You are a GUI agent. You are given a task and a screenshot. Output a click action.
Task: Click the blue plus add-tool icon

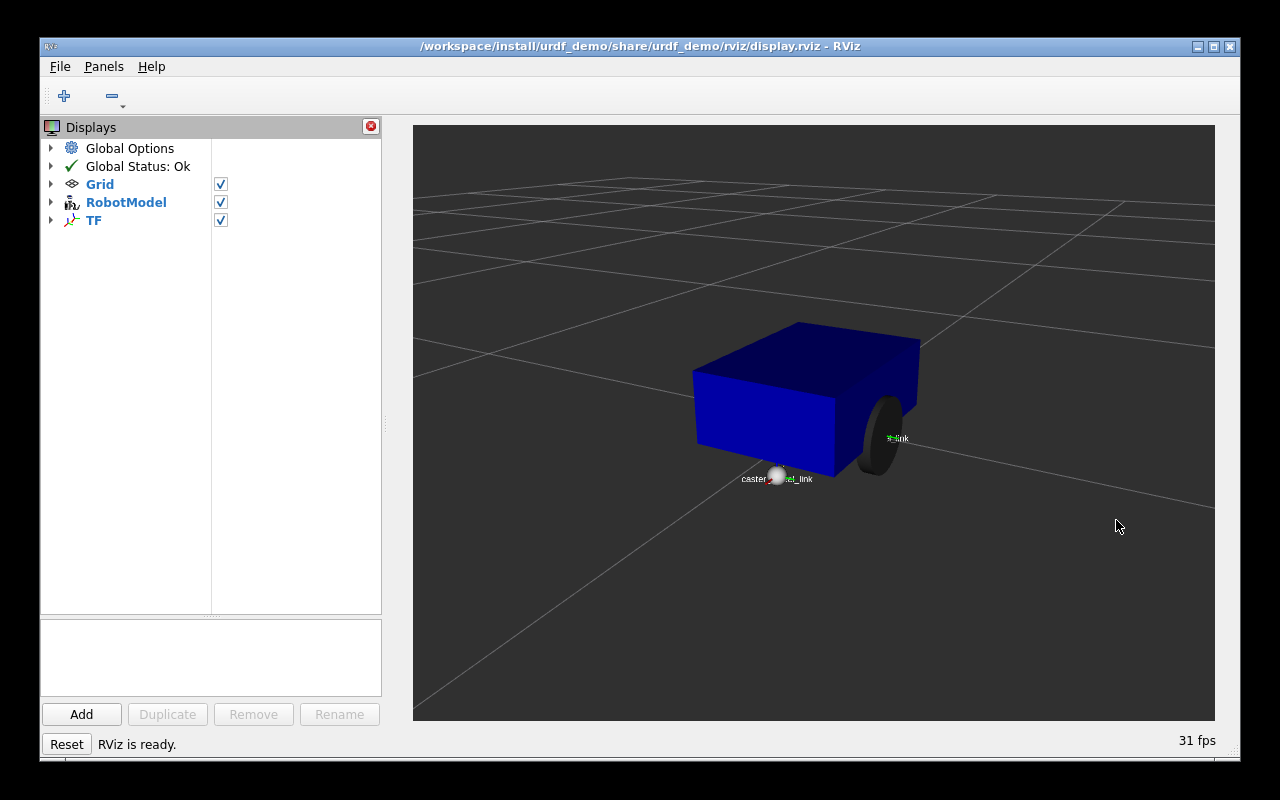64,96
